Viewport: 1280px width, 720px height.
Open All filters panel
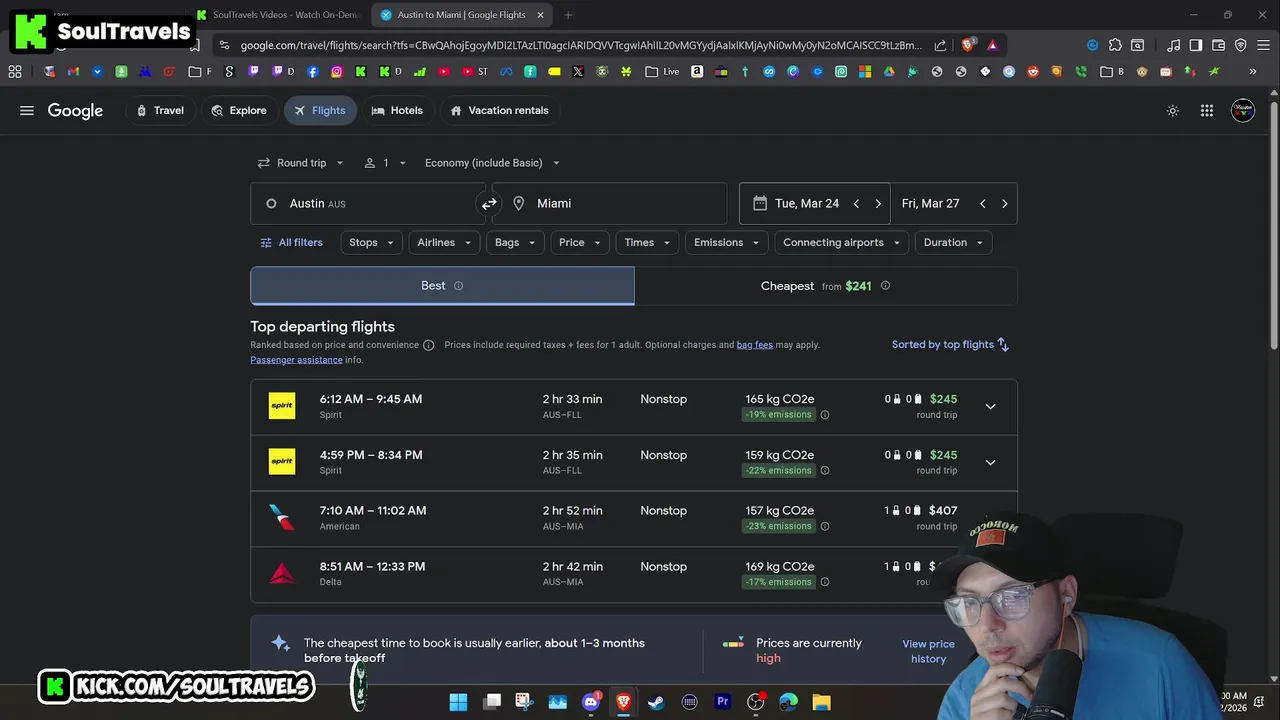point(291,243)
